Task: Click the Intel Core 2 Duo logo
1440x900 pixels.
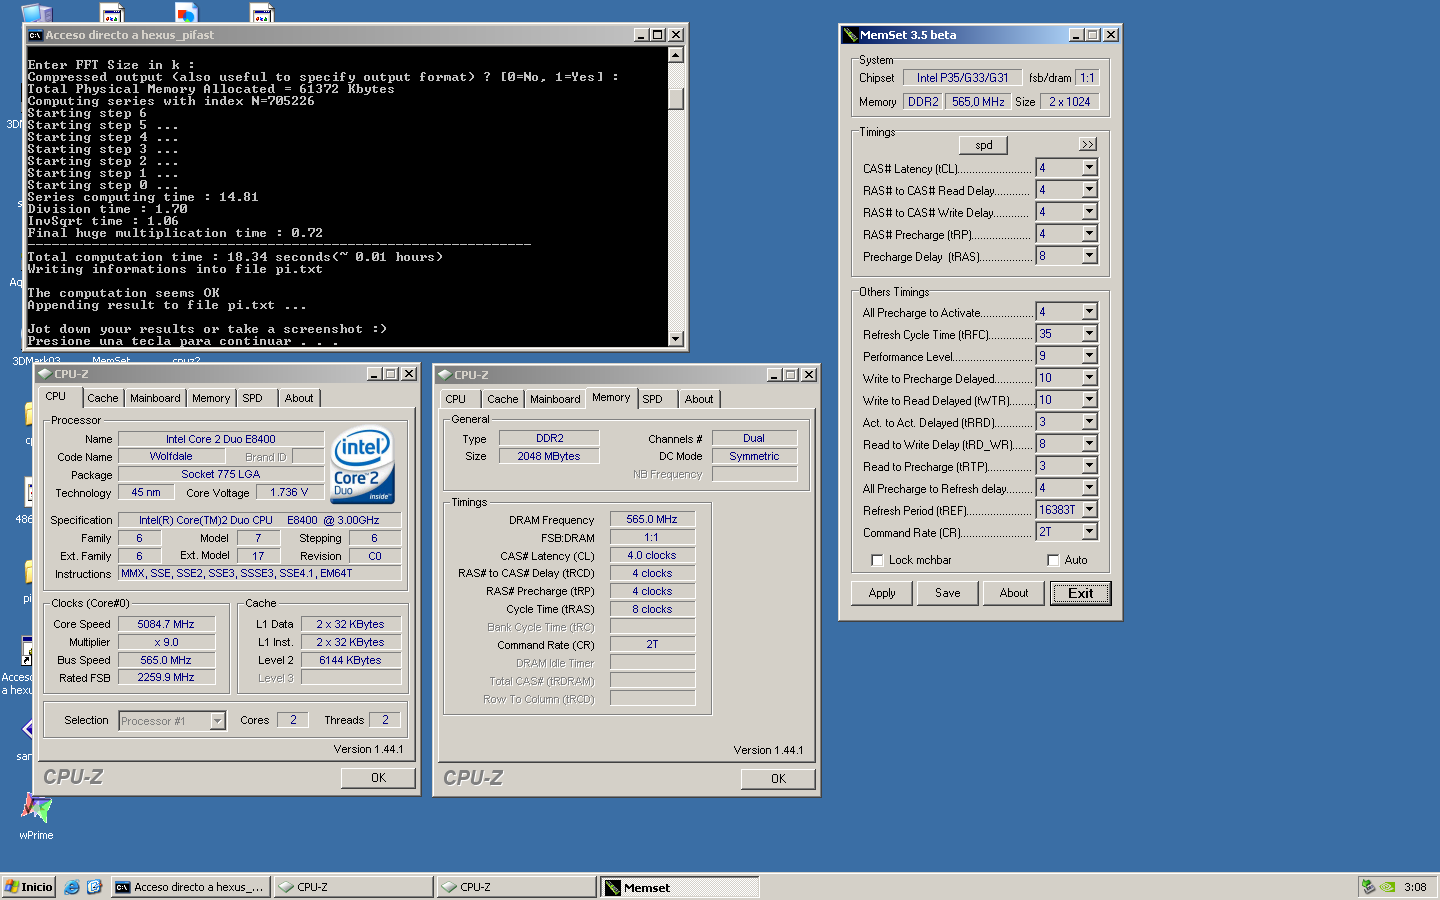Action: click(362, 466)
